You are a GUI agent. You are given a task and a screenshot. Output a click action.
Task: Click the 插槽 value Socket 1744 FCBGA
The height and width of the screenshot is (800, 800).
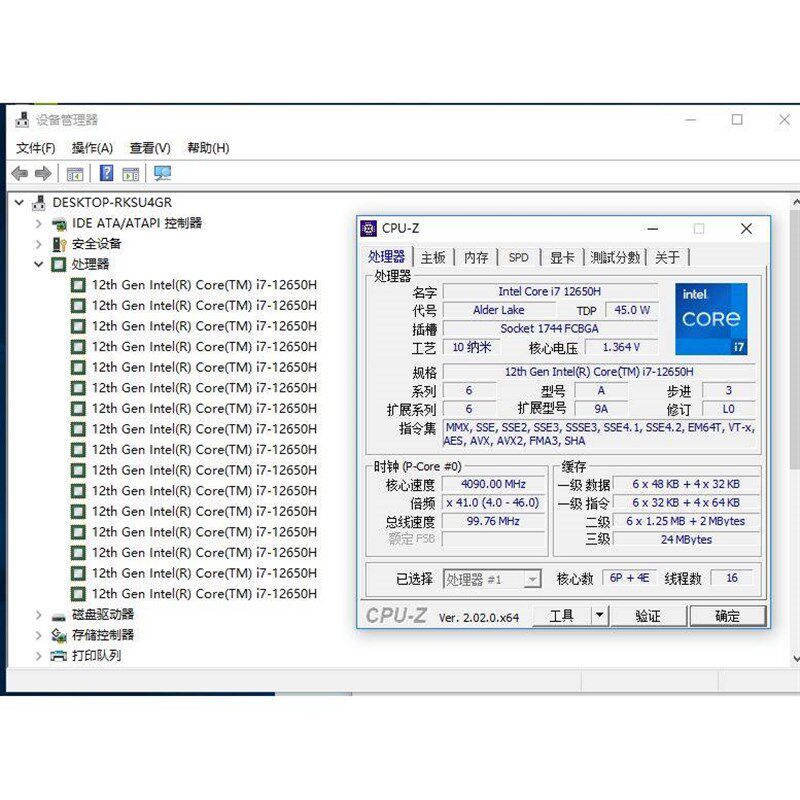(550, 328)
